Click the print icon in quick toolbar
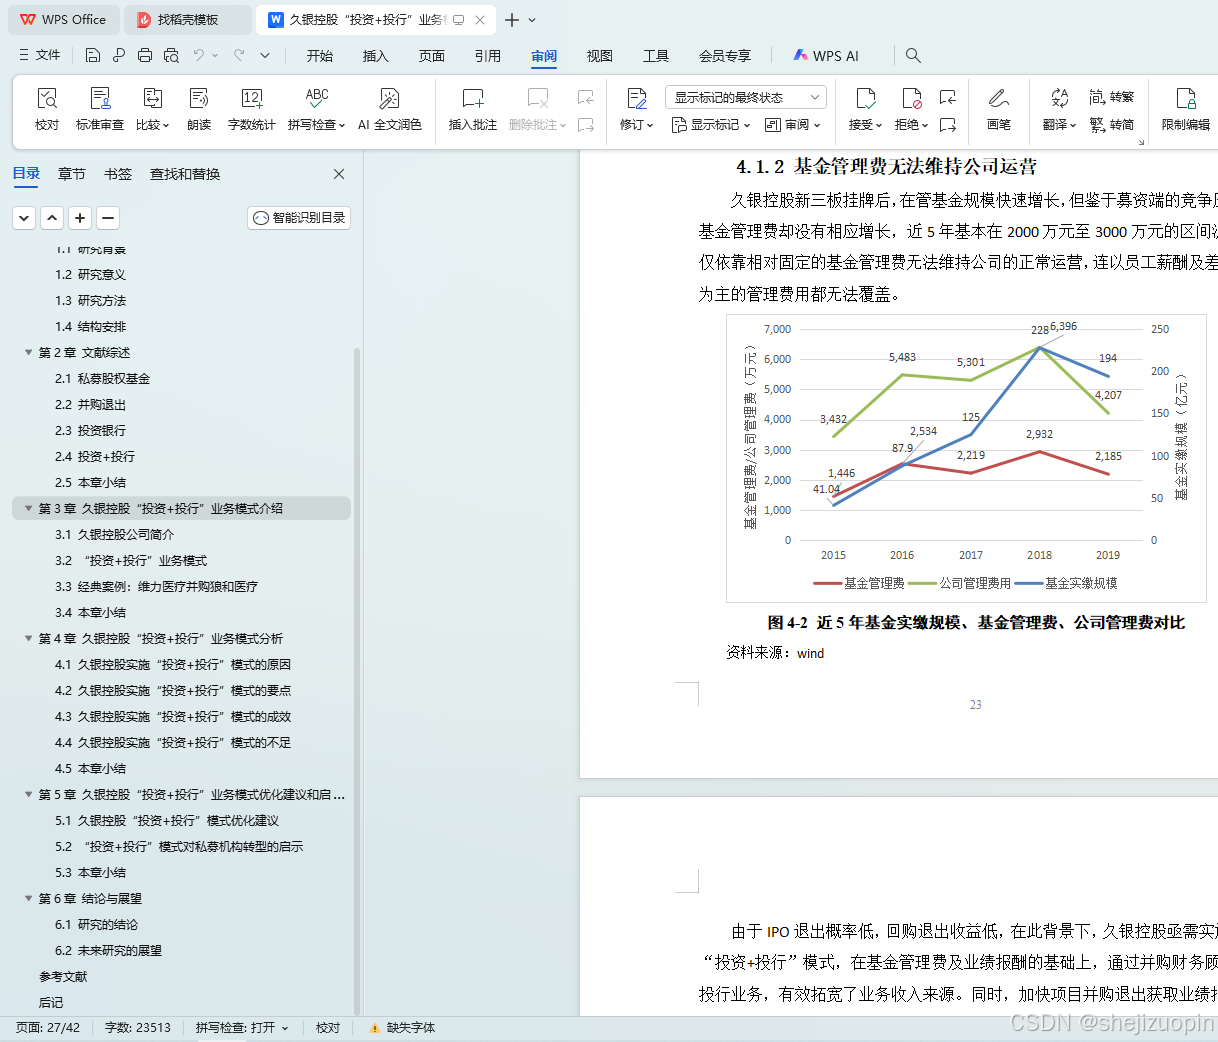The width and height of the screenshot is (1218, 1042). pyautogui.click(x=145, y=56)
